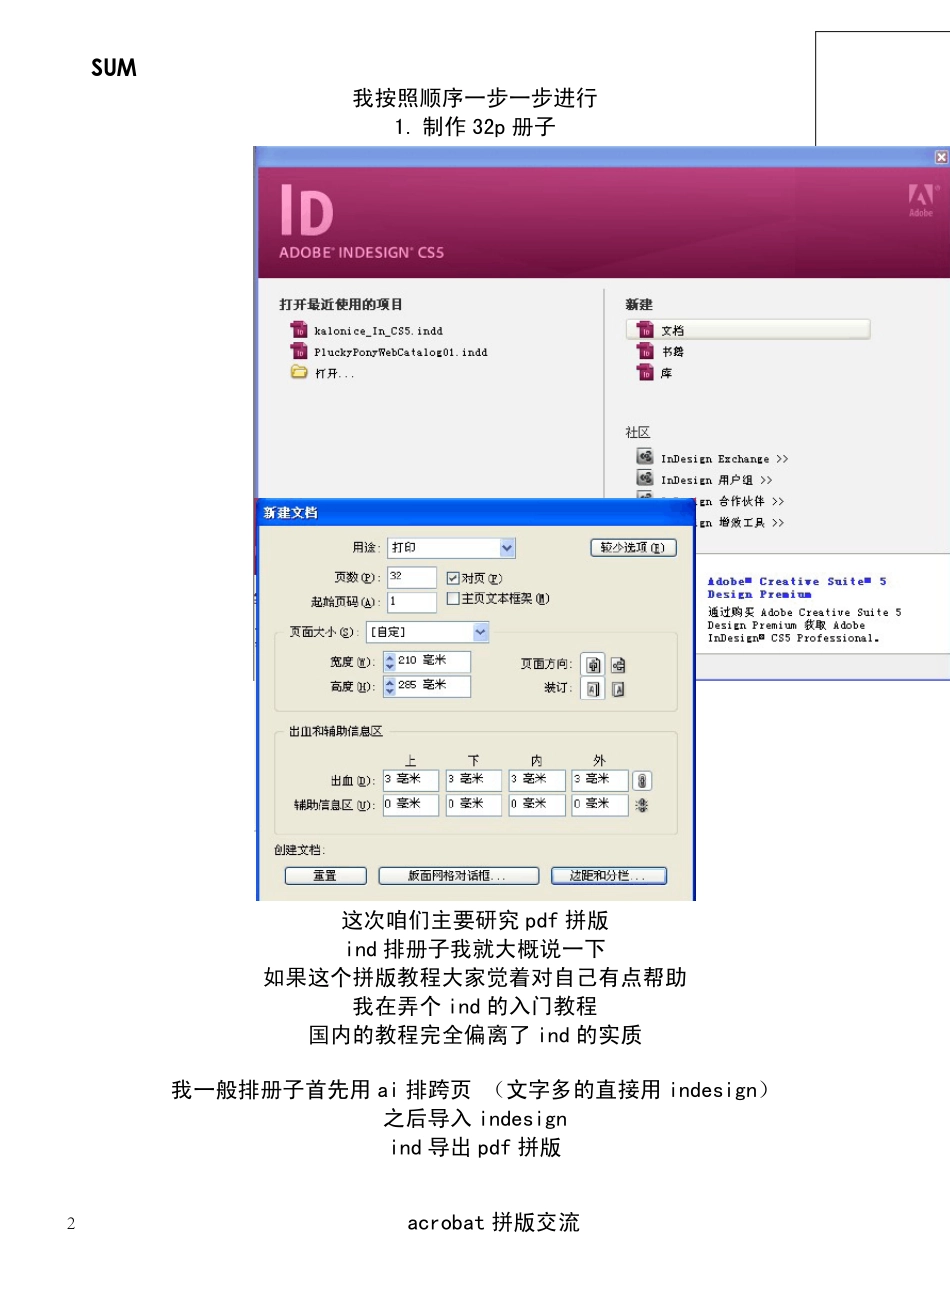Click the 版面网格对话框... button
The image size is (950, 1290).
point(458,876)
